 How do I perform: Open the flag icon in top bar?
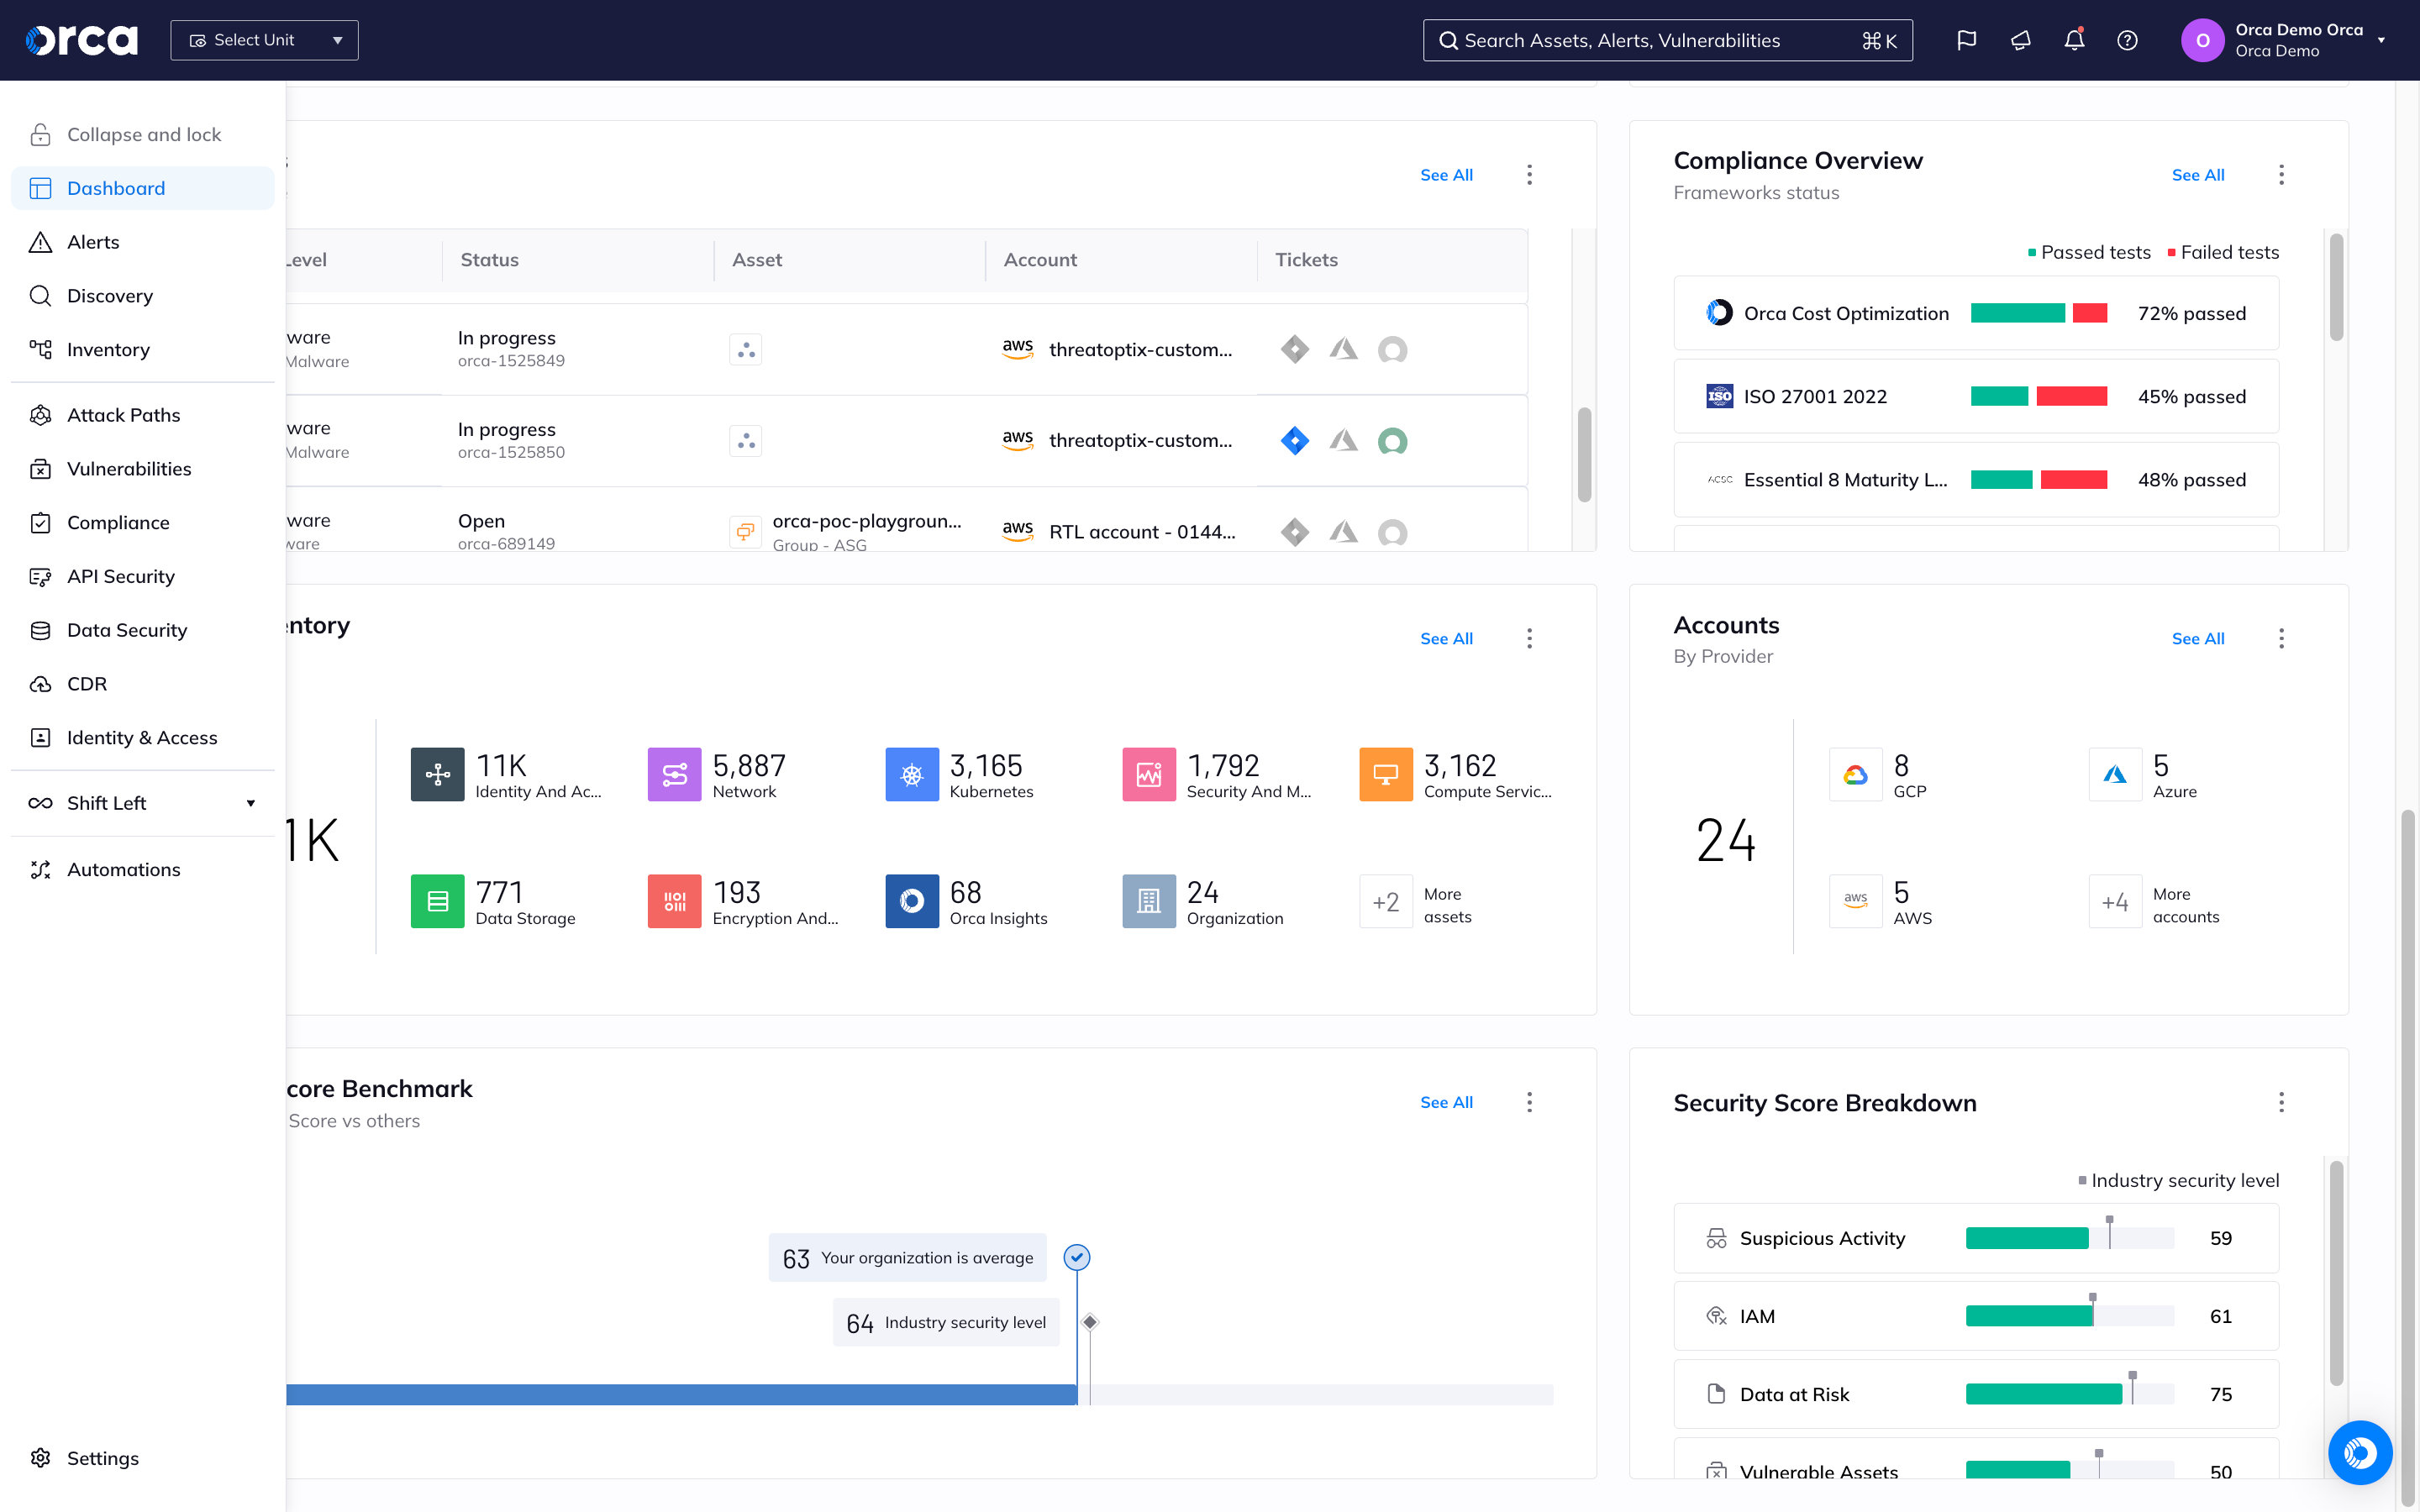(1966, 40)
